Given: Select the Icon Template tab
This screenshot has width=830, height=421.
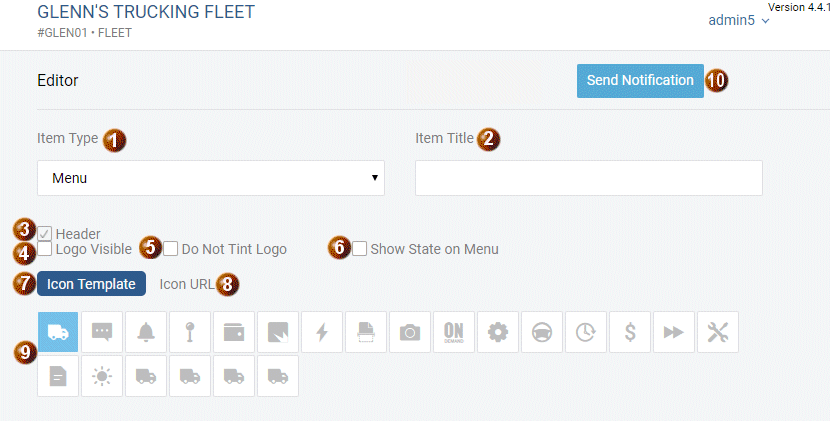Looking at the screenshot, I should tap(92, 284).
